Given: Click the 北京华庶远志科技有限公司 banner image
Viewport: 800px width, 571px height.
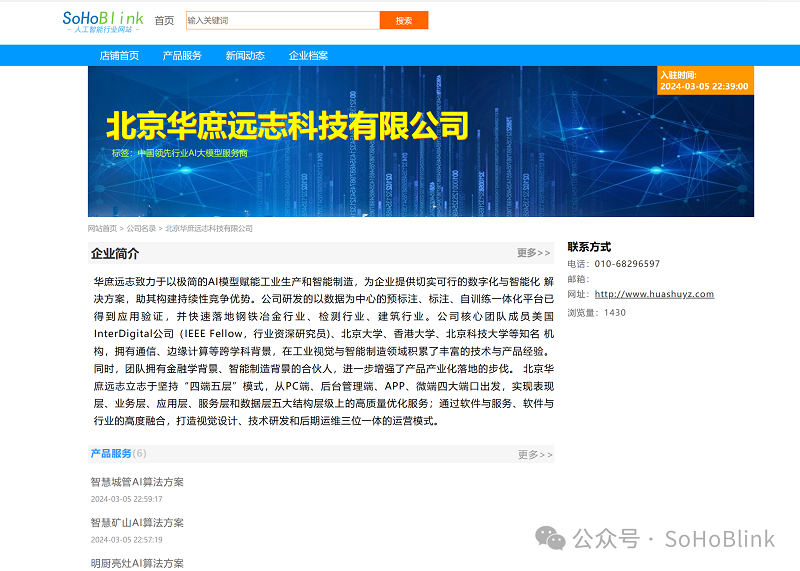Looking at the screenshot, I should click(421, 141).
